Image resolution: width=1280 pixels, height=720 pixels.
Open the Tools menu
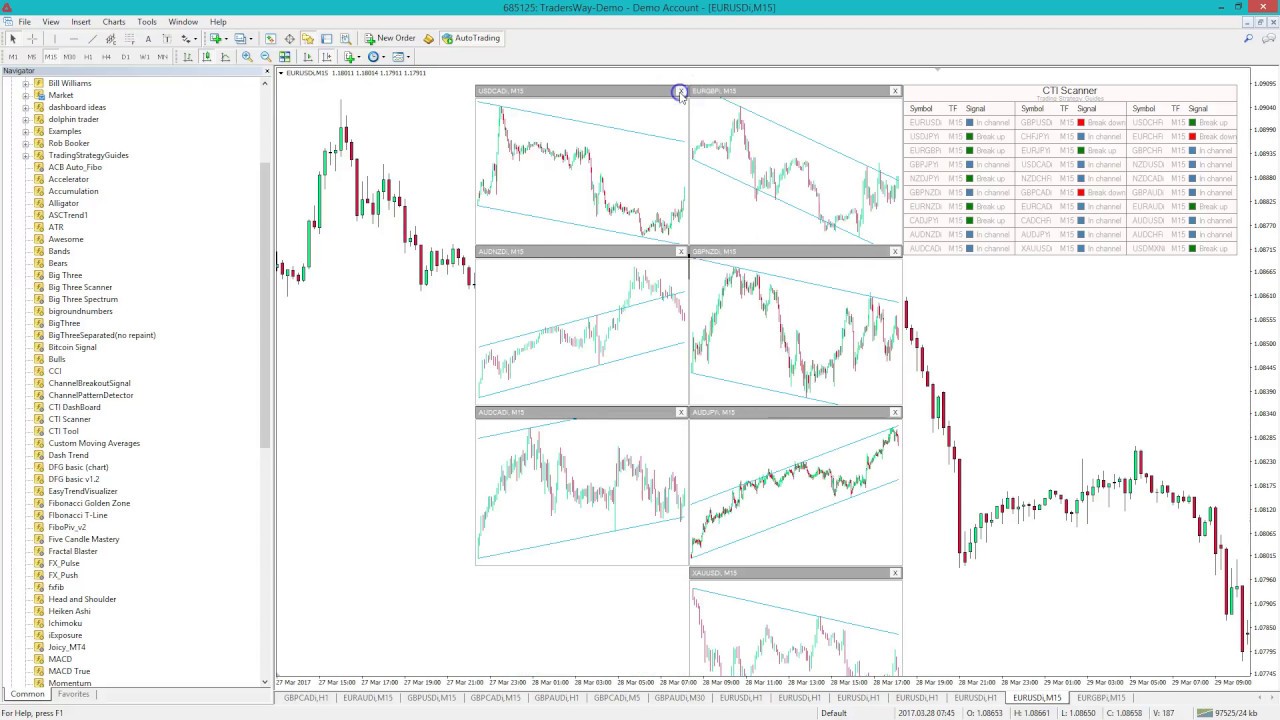[147, 21]
